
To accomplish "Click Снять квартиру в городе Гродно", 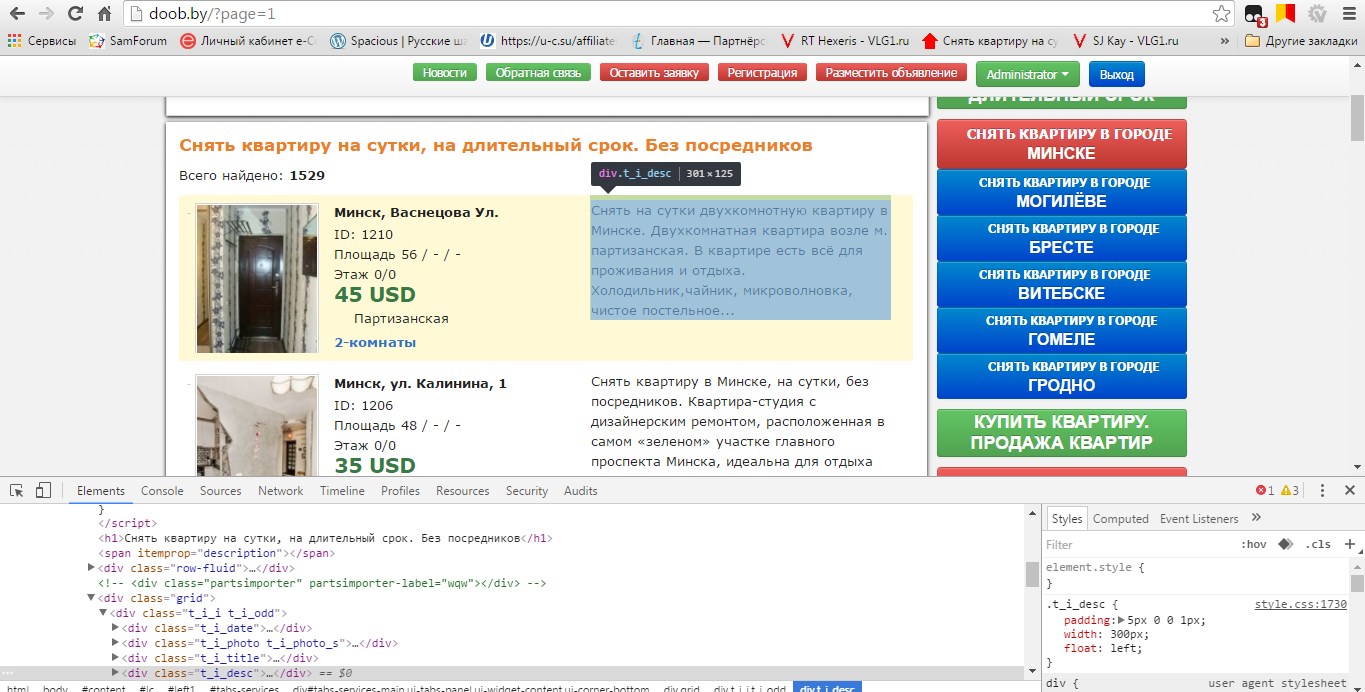I will point(1061,376).
